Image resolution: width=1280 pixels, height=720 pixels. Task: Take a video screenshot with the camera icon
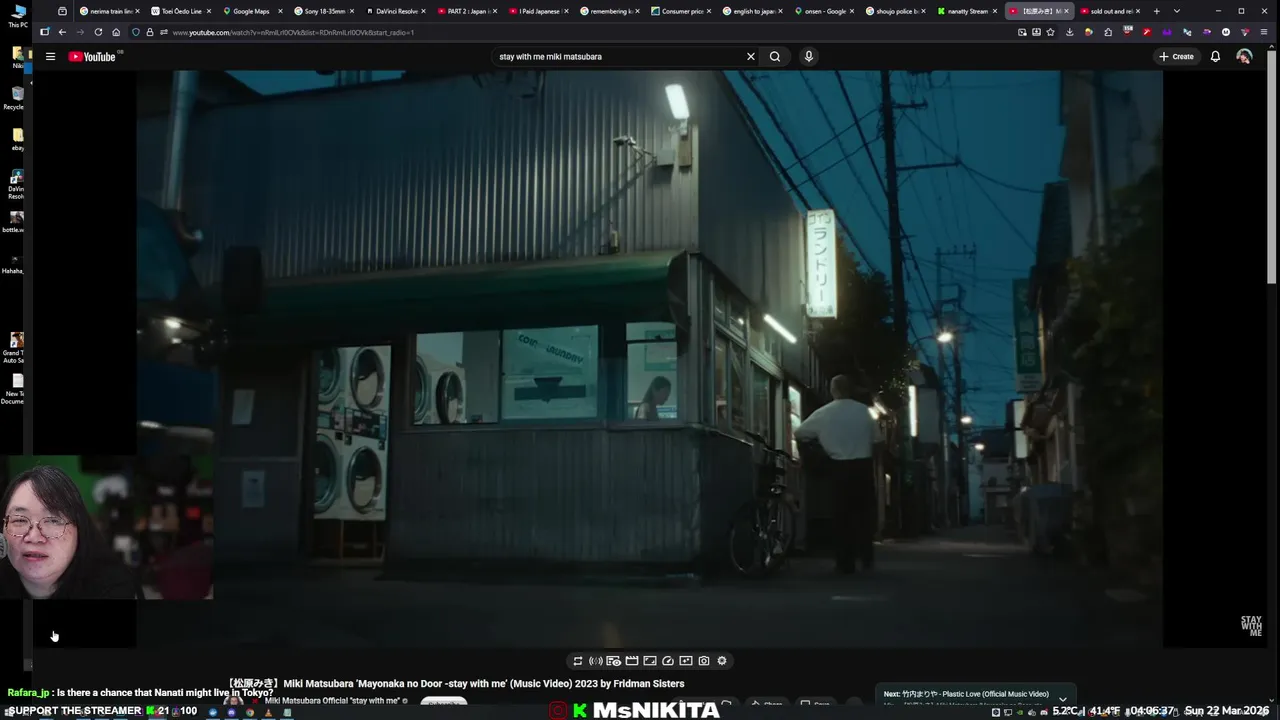(x=704, y=661)
